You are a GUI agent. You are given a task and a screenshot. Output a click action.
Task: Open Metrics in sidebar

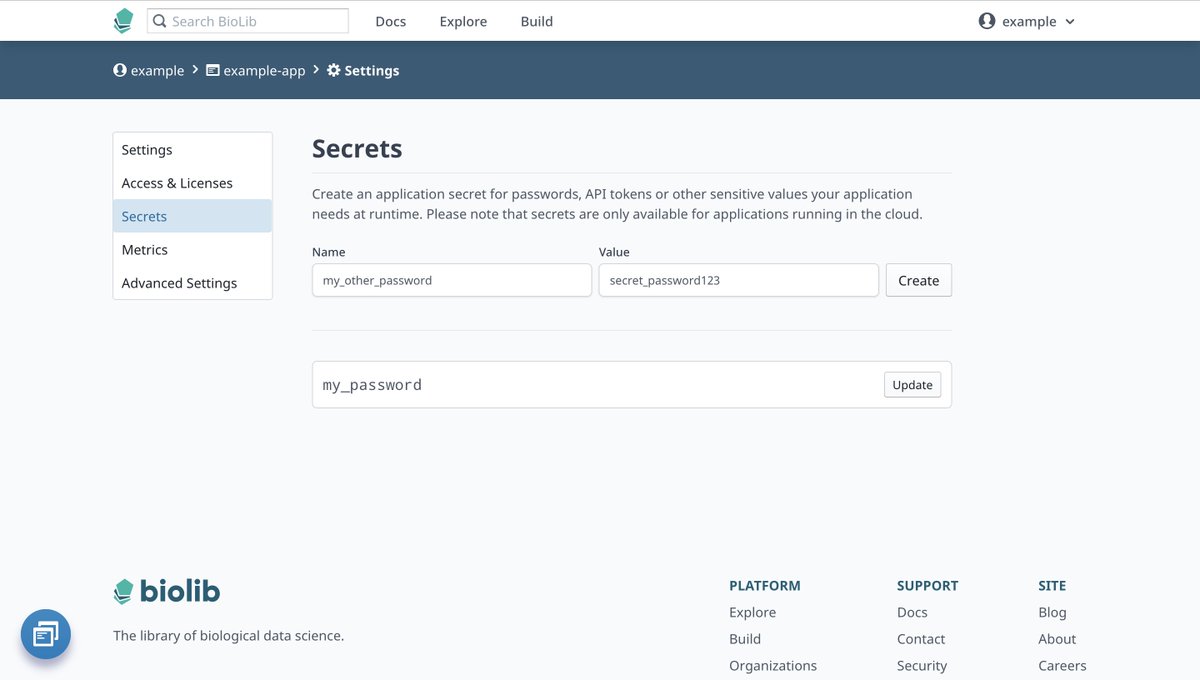(192, 250)
